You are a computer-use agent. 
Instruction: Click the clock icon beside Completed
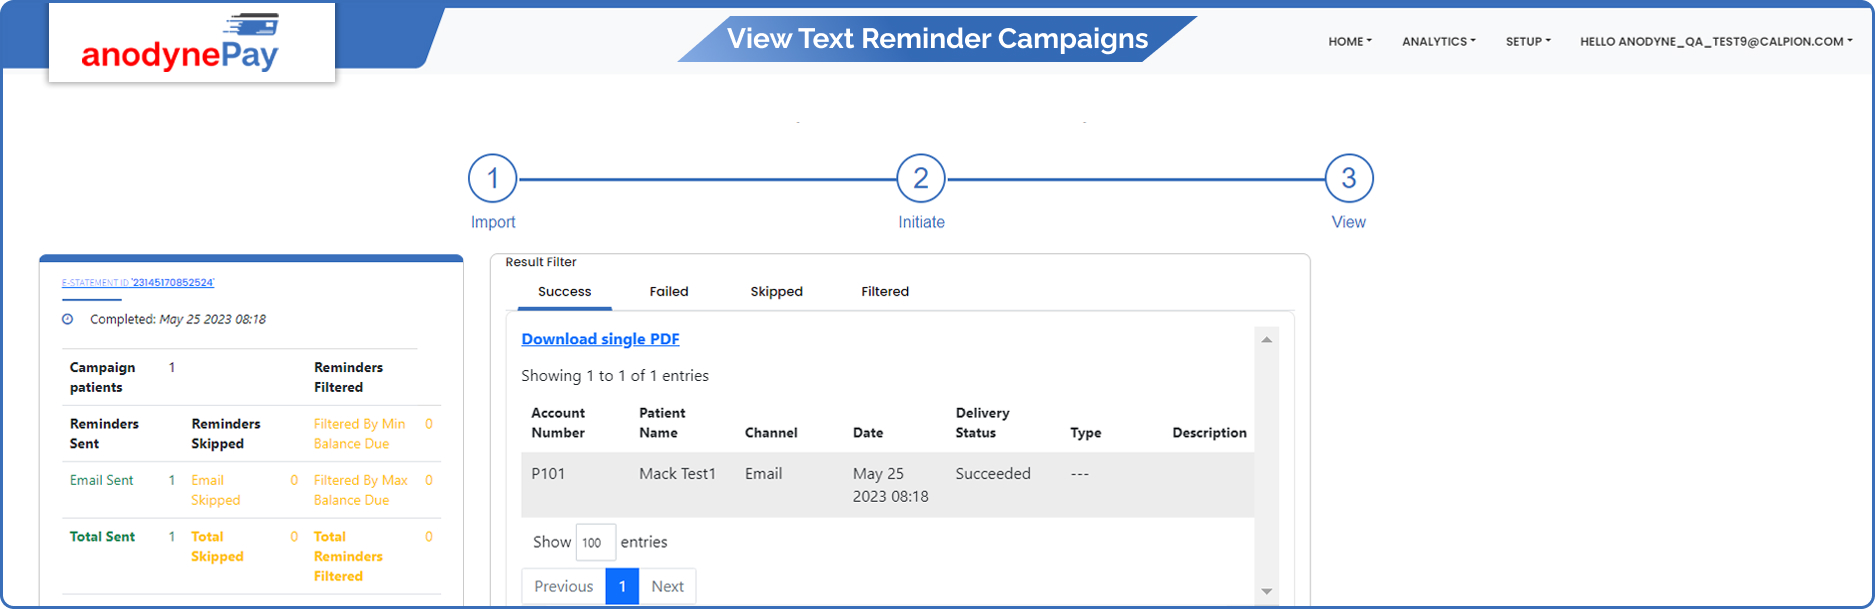click(68, 320)
